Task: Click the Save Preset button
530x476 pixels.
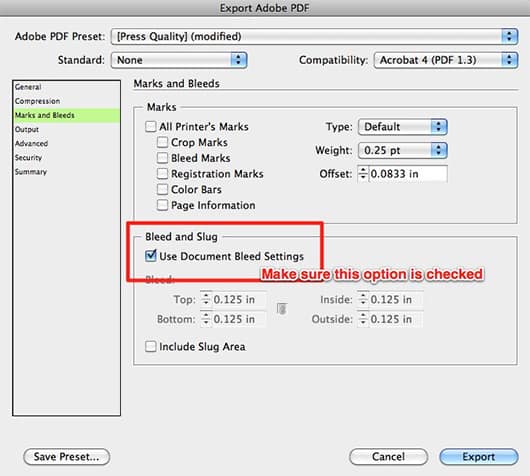Action: click(67, 457)
